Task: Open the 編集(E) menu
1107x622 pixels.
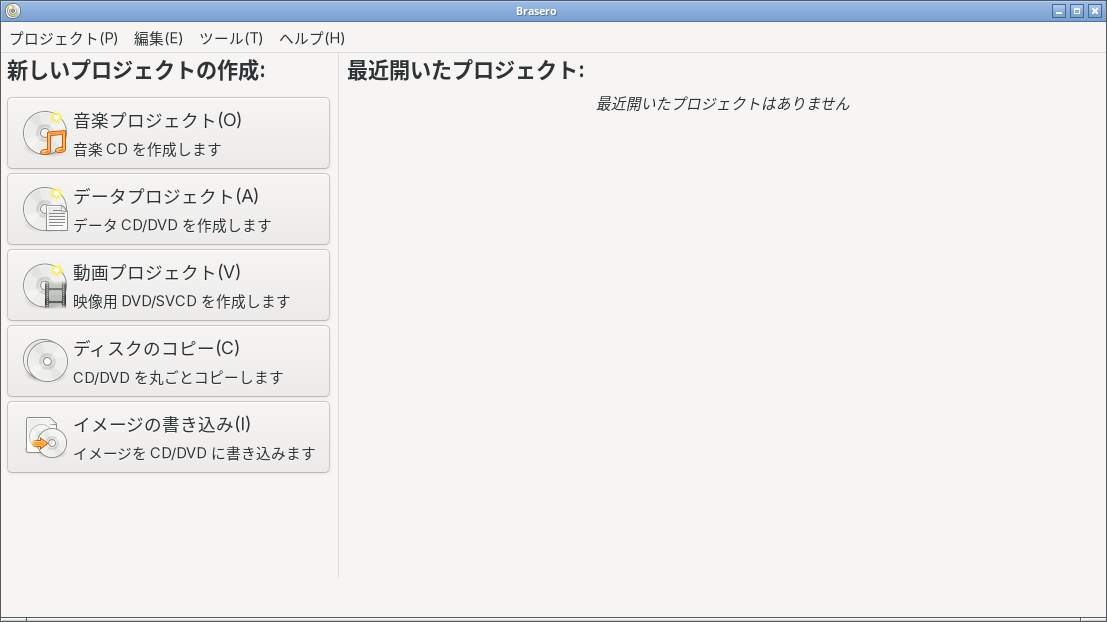Action: pos(158,38)
